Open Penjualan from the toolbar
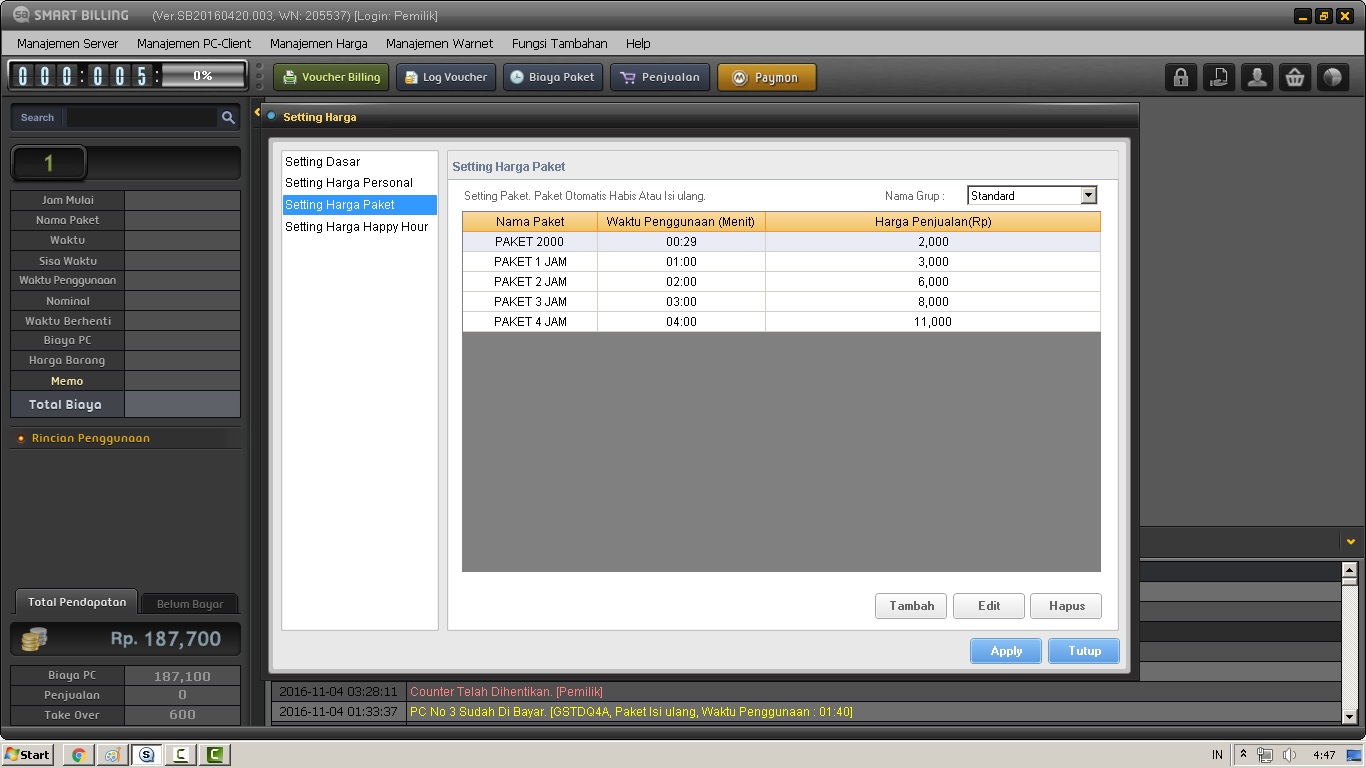Viewport: 1366px width, 768px height. pyautogui.click(x=660, y=77)
